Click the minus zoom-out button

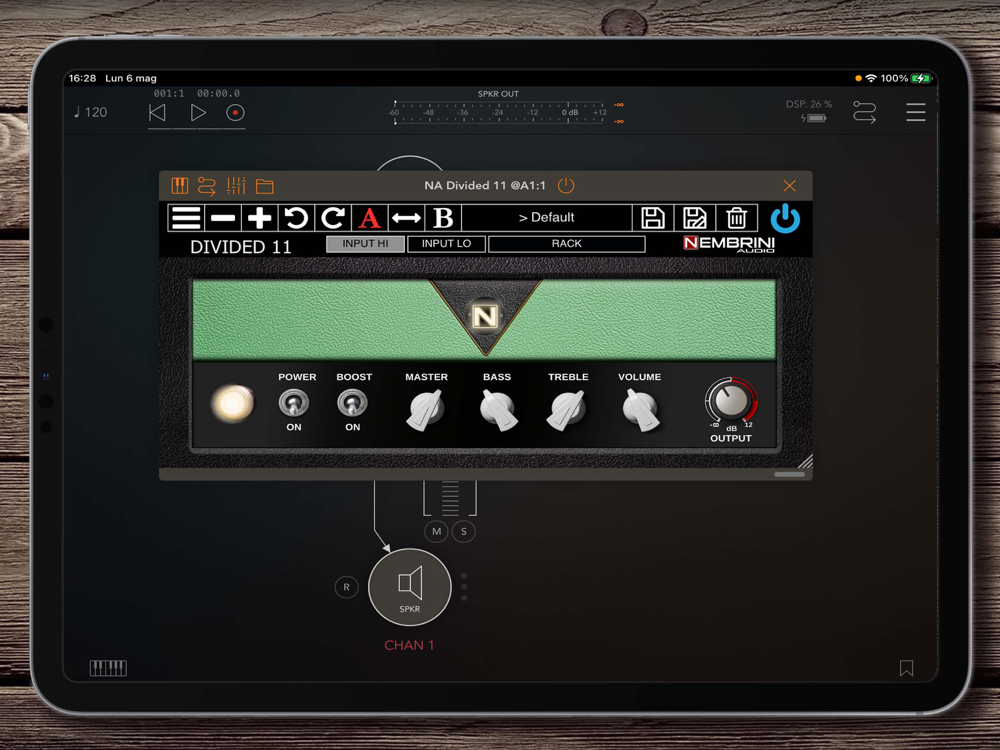coord(223,217)
